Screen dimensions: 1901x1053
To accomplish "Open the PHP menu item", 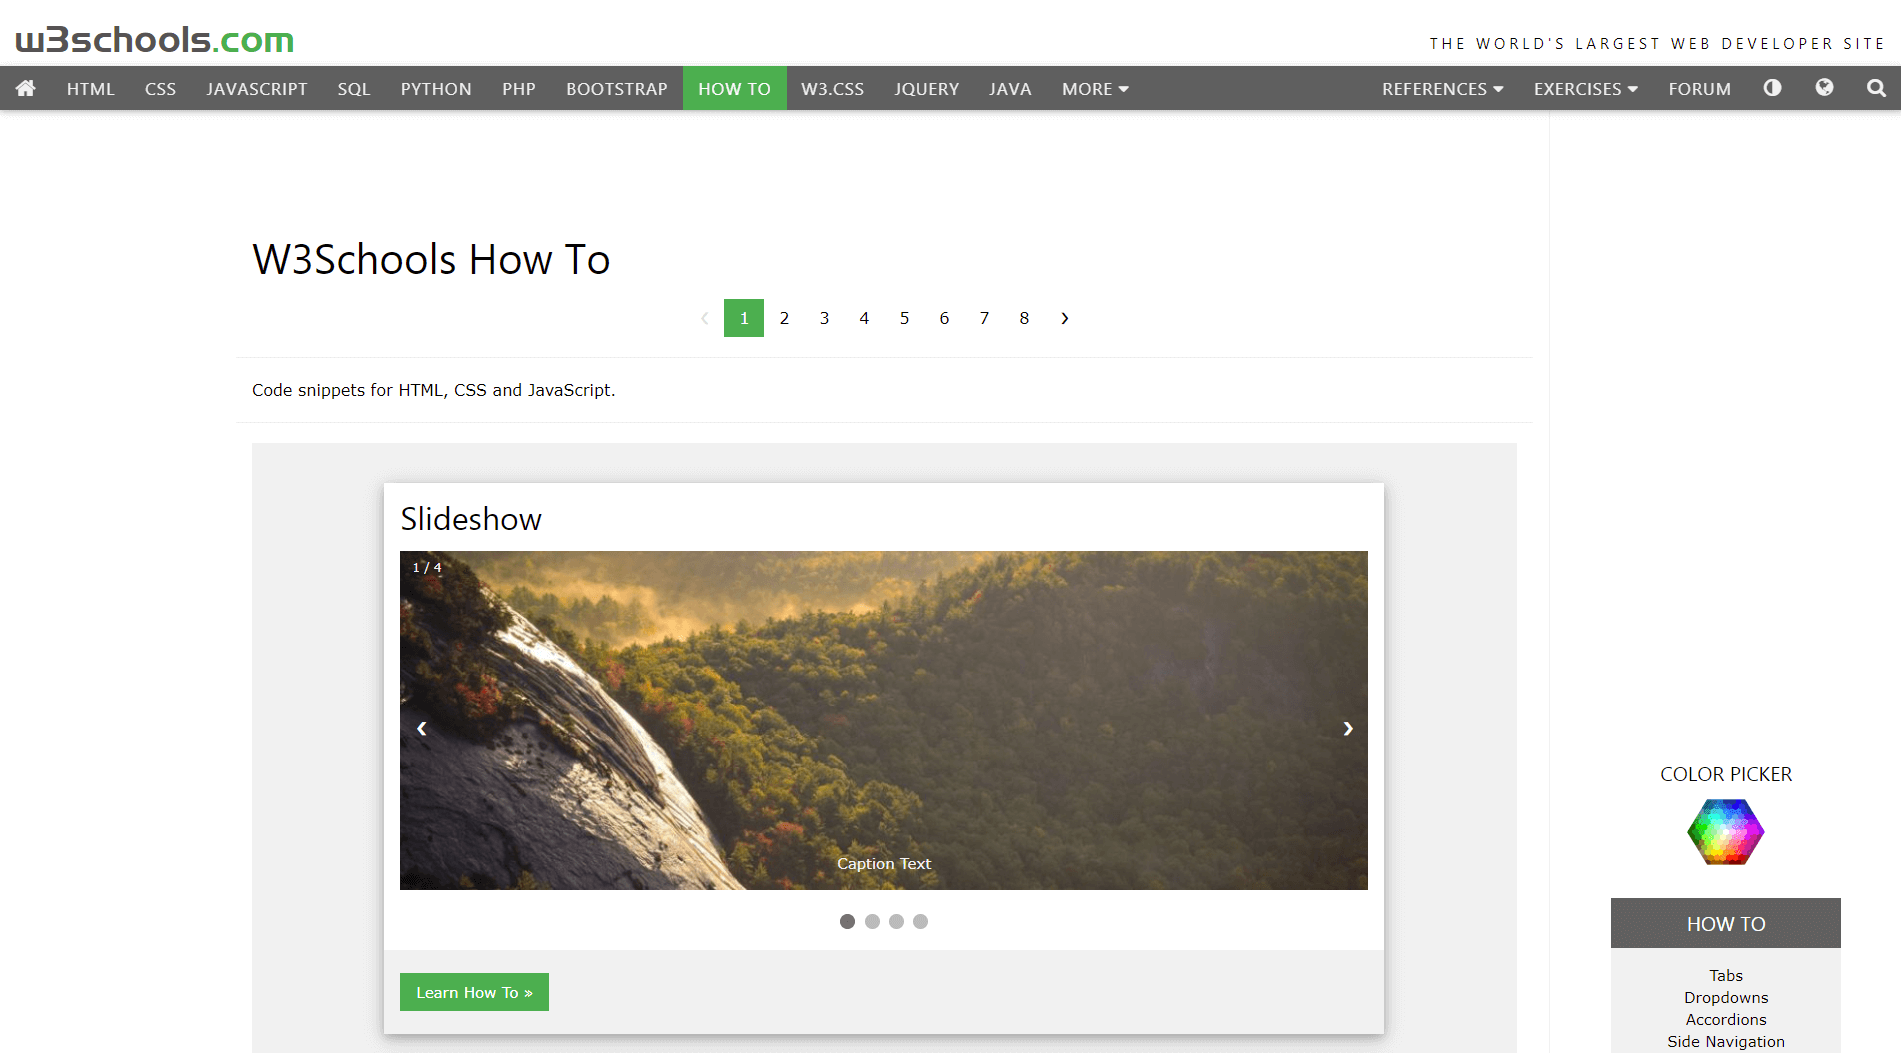I will (x=519, y=88).
